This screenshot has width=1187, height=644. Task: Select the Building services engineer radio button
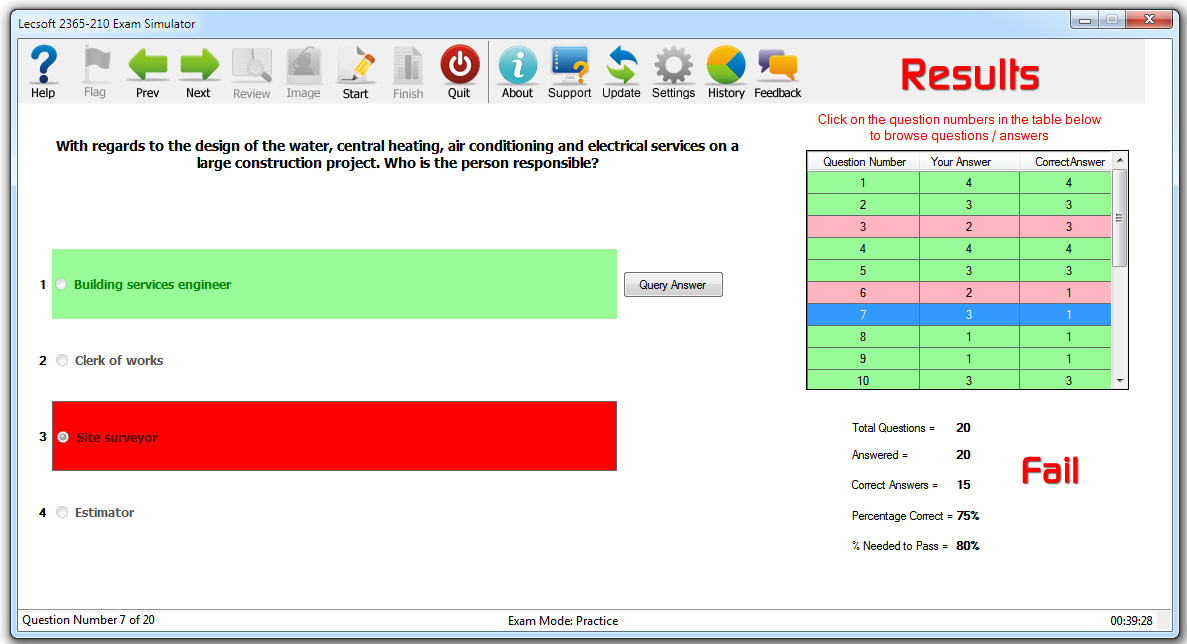click(61, 285)
